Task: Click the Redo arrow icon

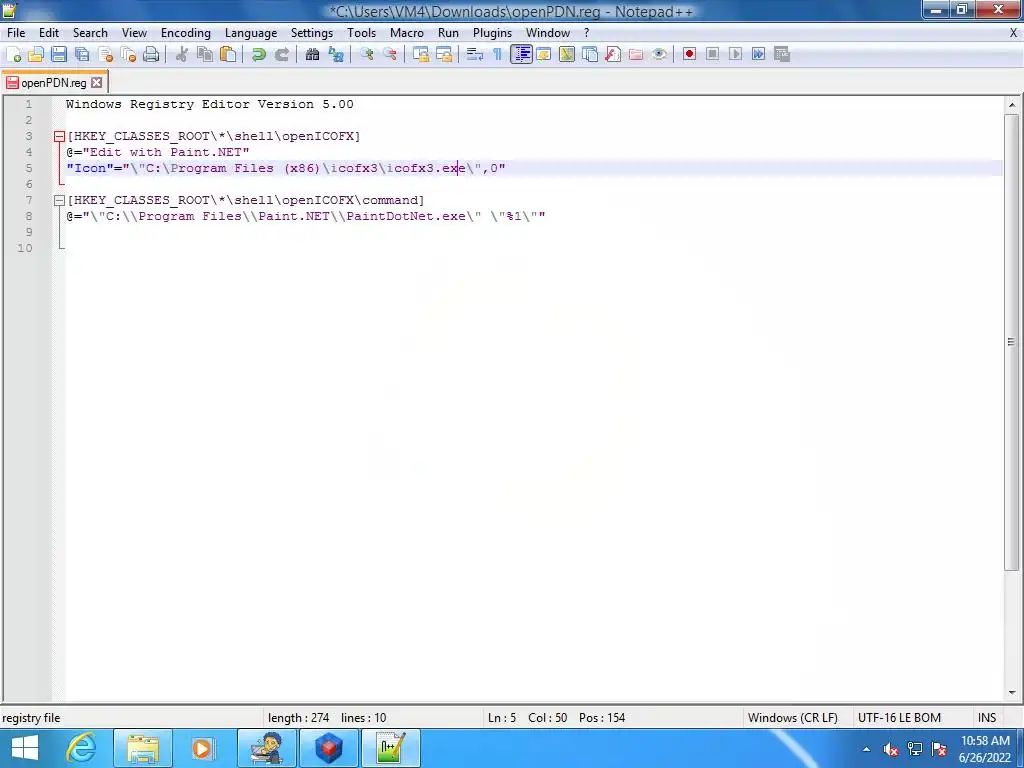Action: (281, 54)
